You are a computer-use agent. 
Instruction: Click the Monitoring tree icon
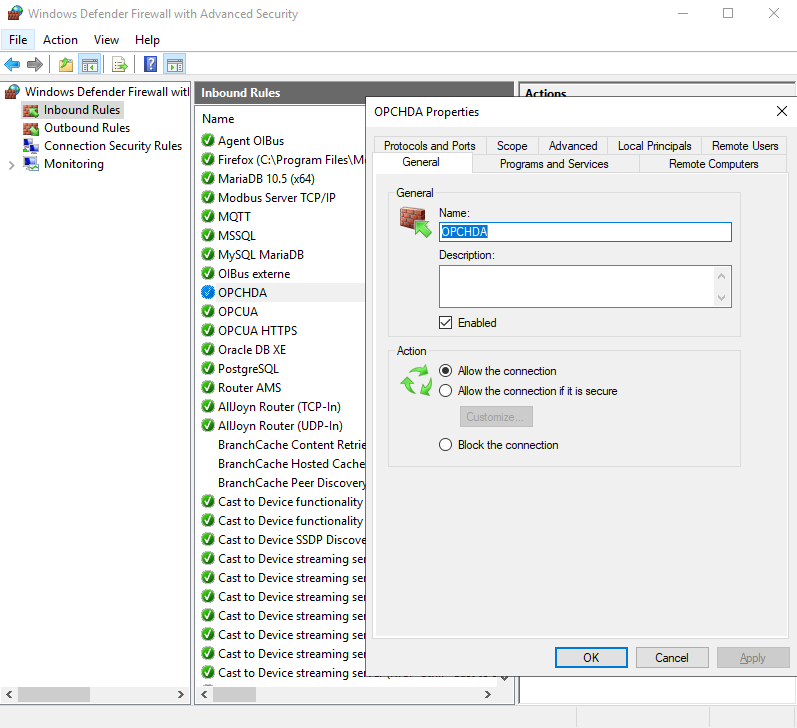tap(30, 164)
